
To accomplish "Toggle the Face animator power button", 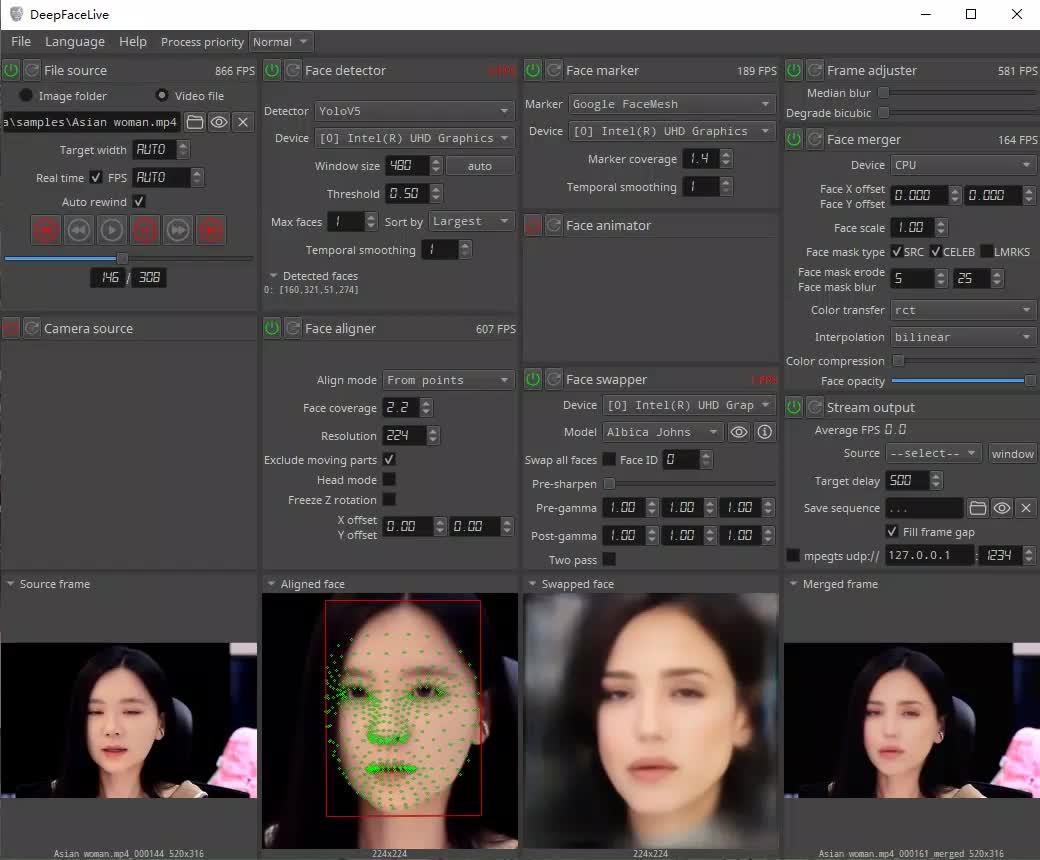I will pos(533,225).
